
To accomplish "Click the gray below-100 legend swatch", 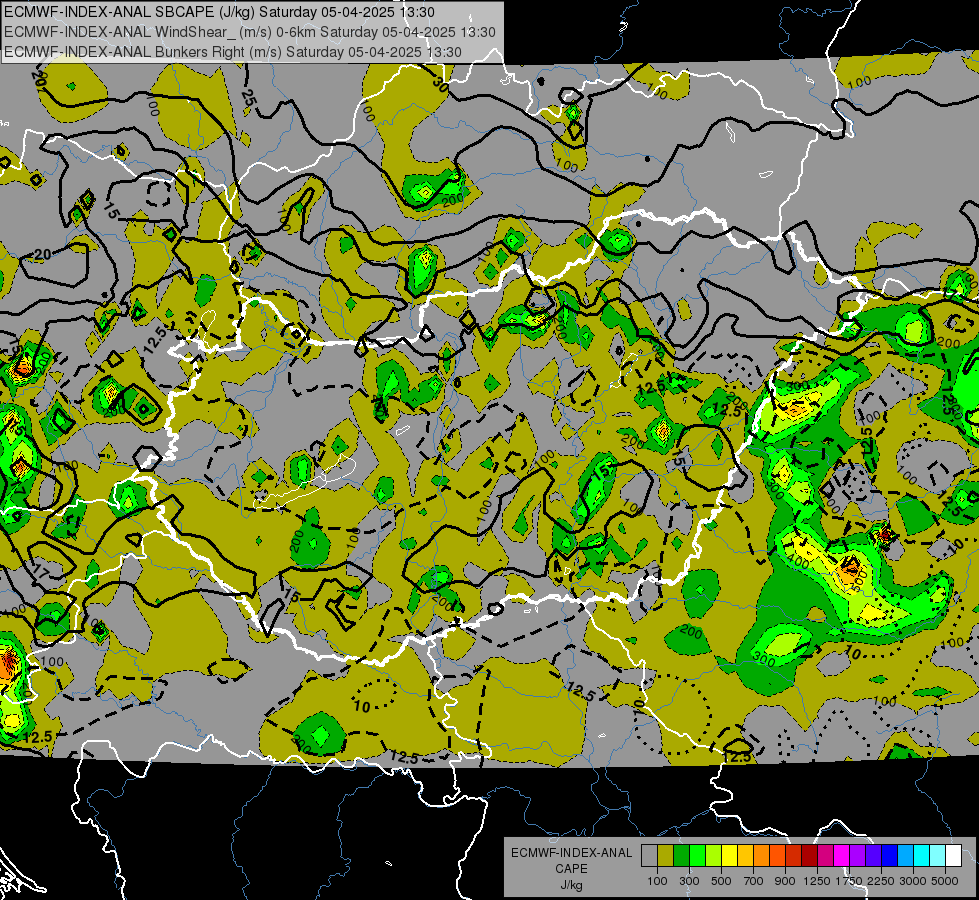I will (x=649, y=856).
